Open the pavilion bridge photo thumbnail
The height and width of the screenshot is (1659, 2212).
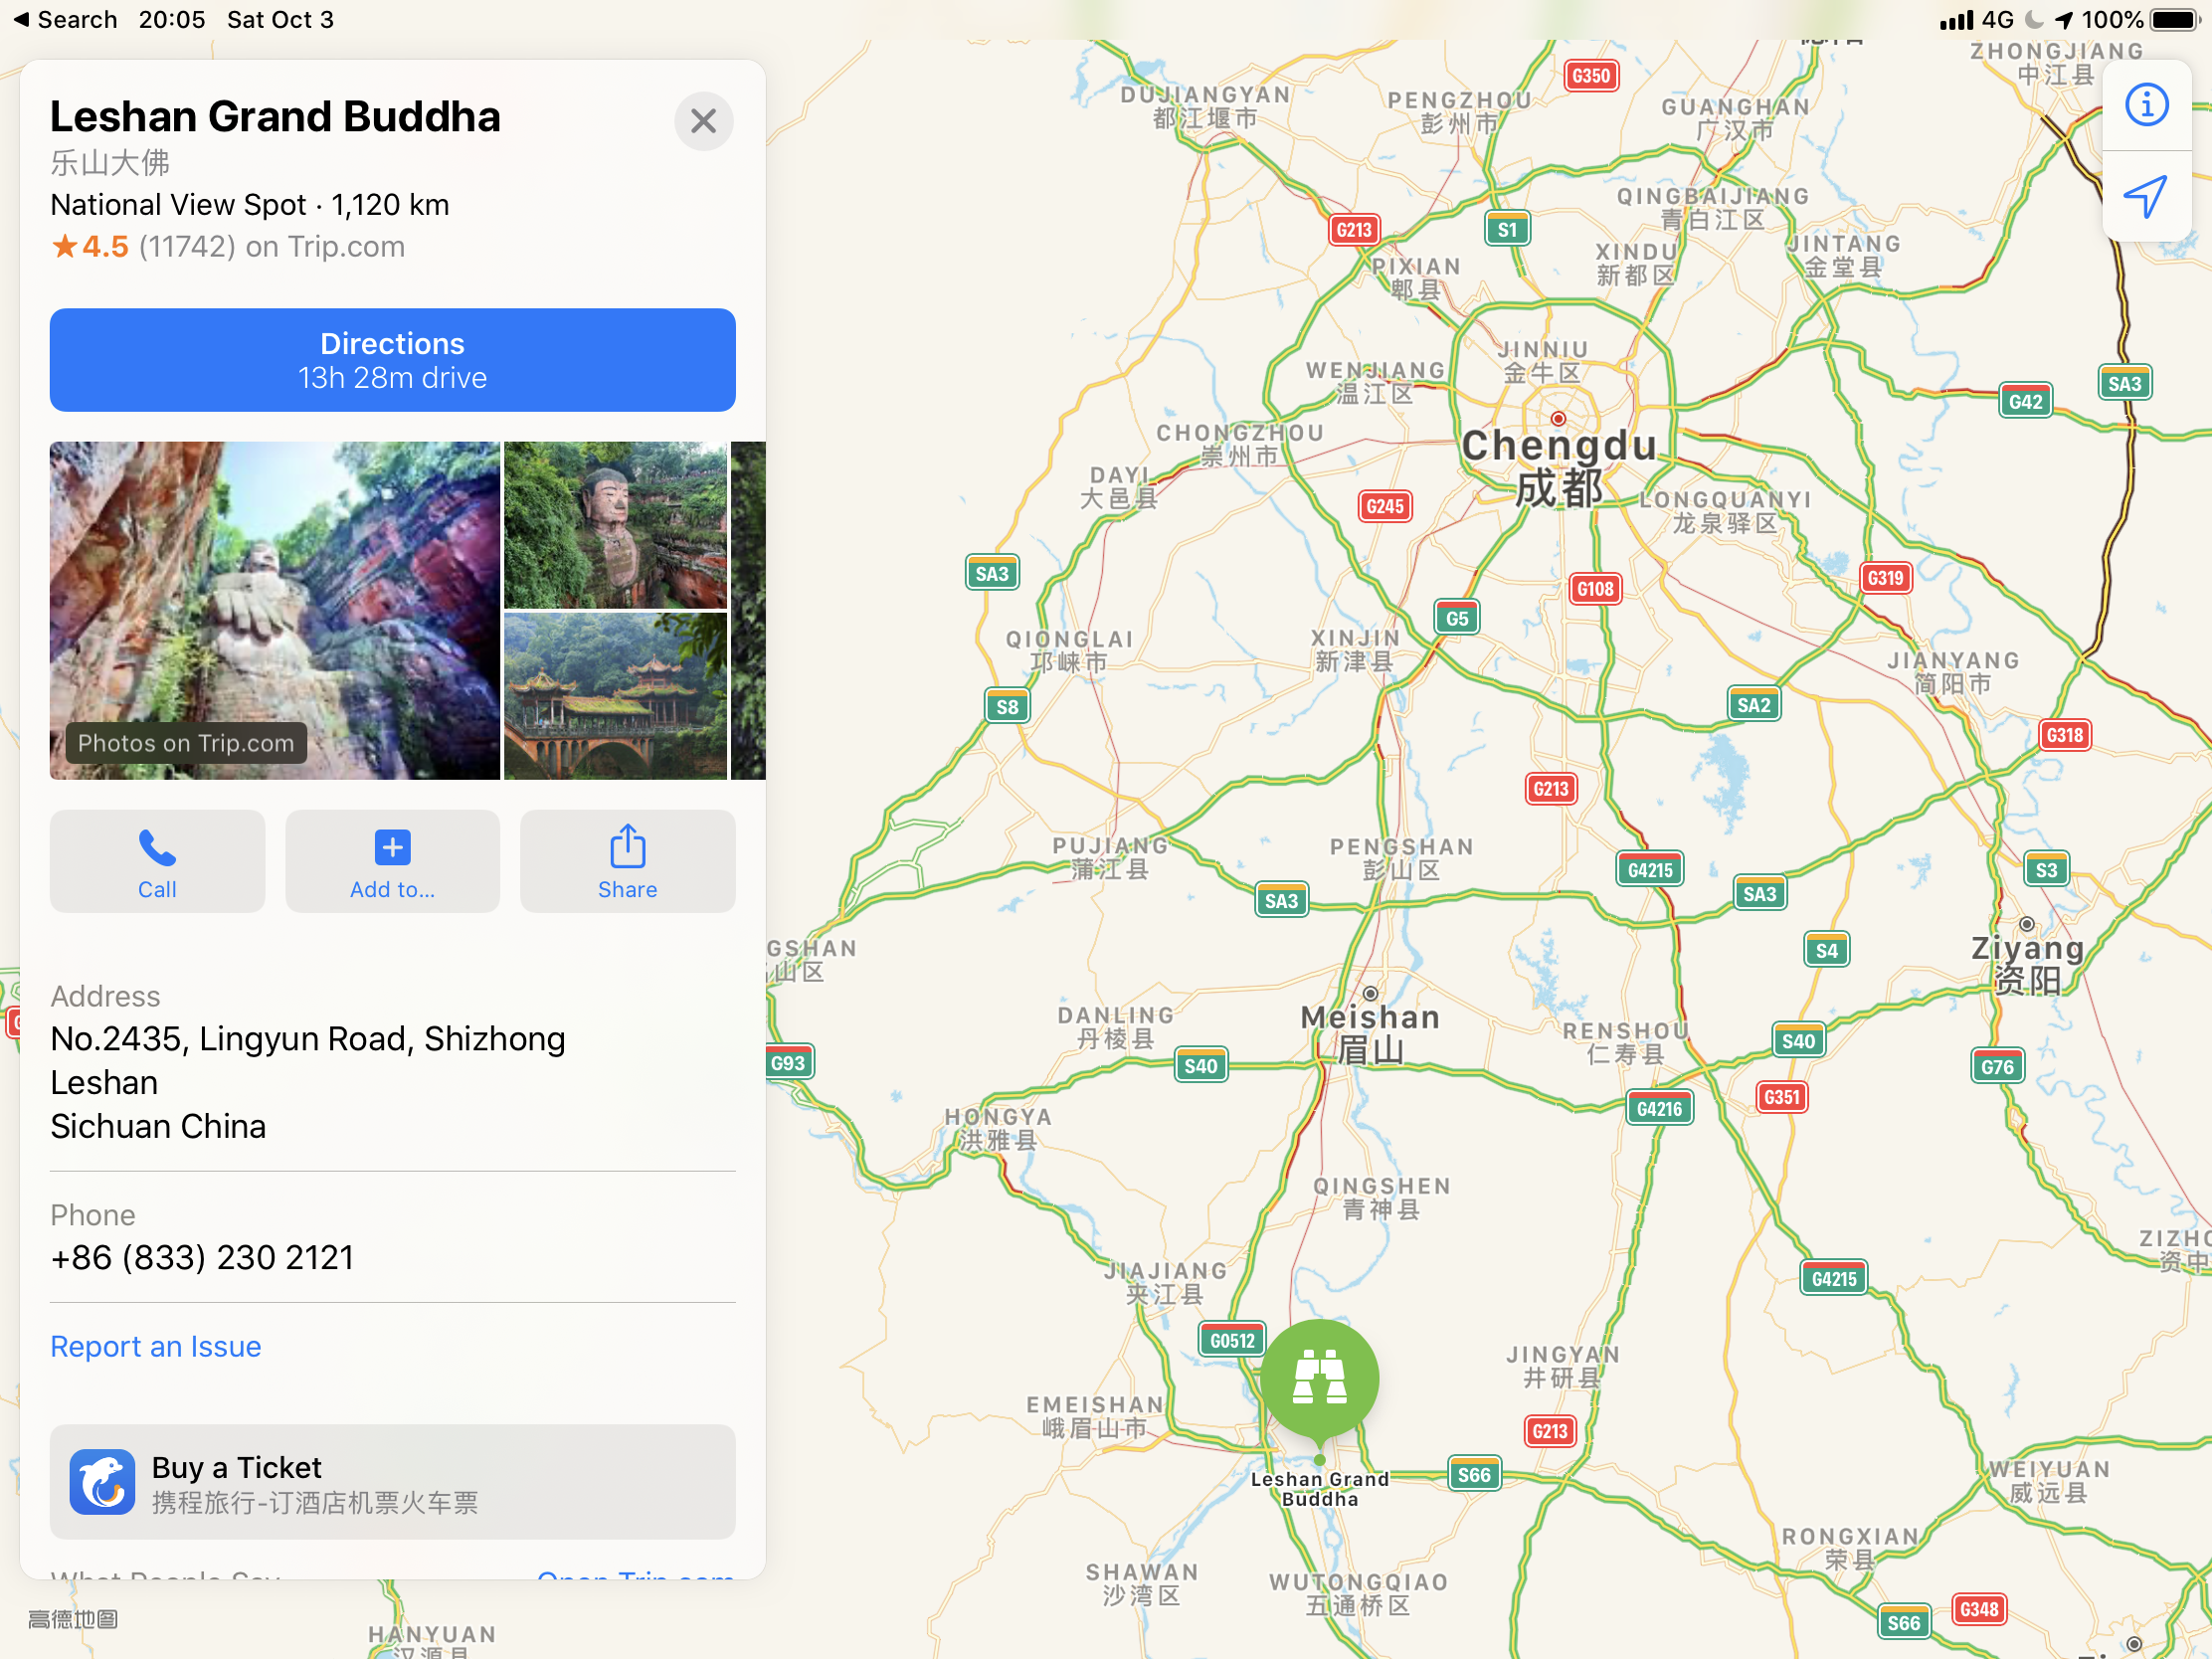615,696
